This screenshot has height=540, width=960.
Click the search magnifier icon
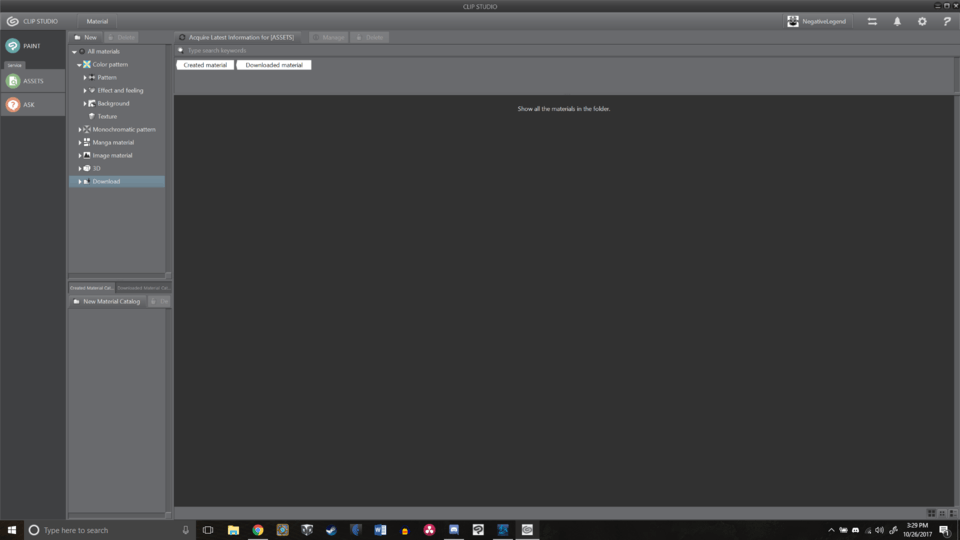tap(181, 51)
